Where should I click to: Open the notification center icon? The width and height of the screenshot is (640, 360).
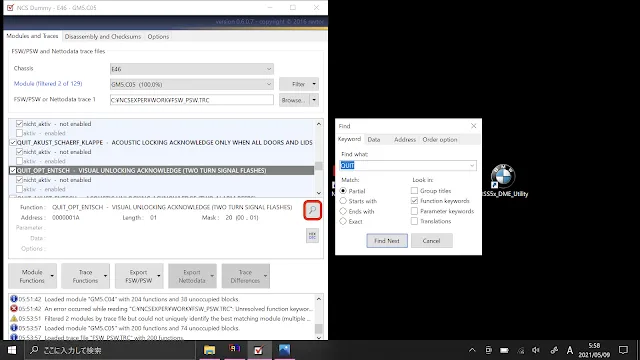click(x=623, y=350)
